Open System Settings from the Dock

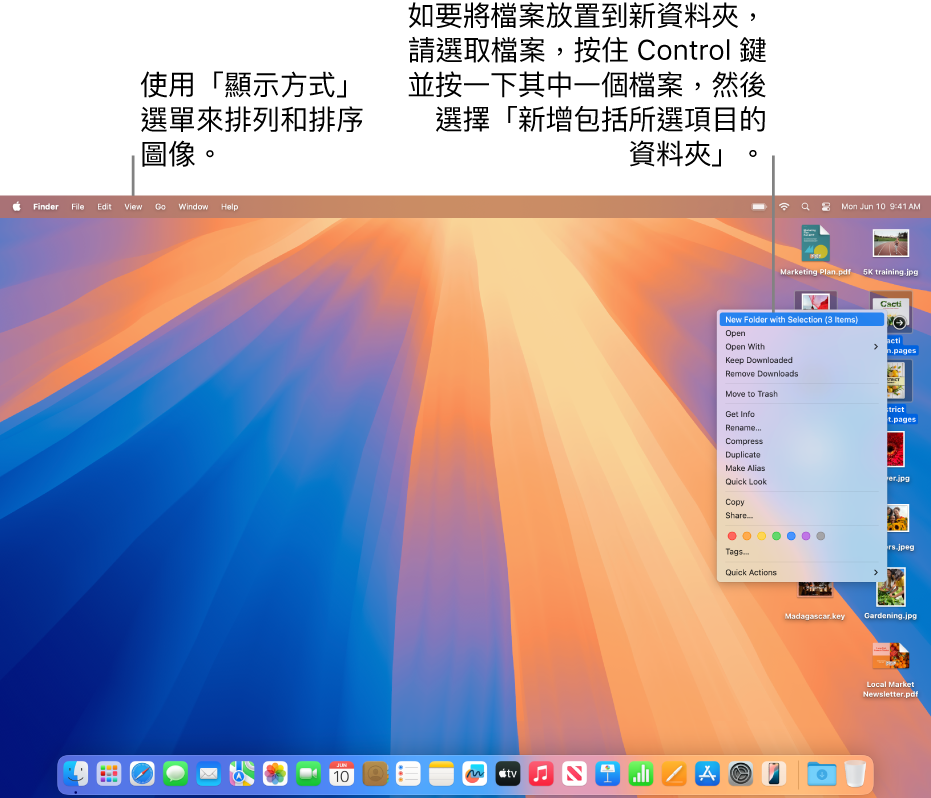pyautogui.click(x=741, y=774)
